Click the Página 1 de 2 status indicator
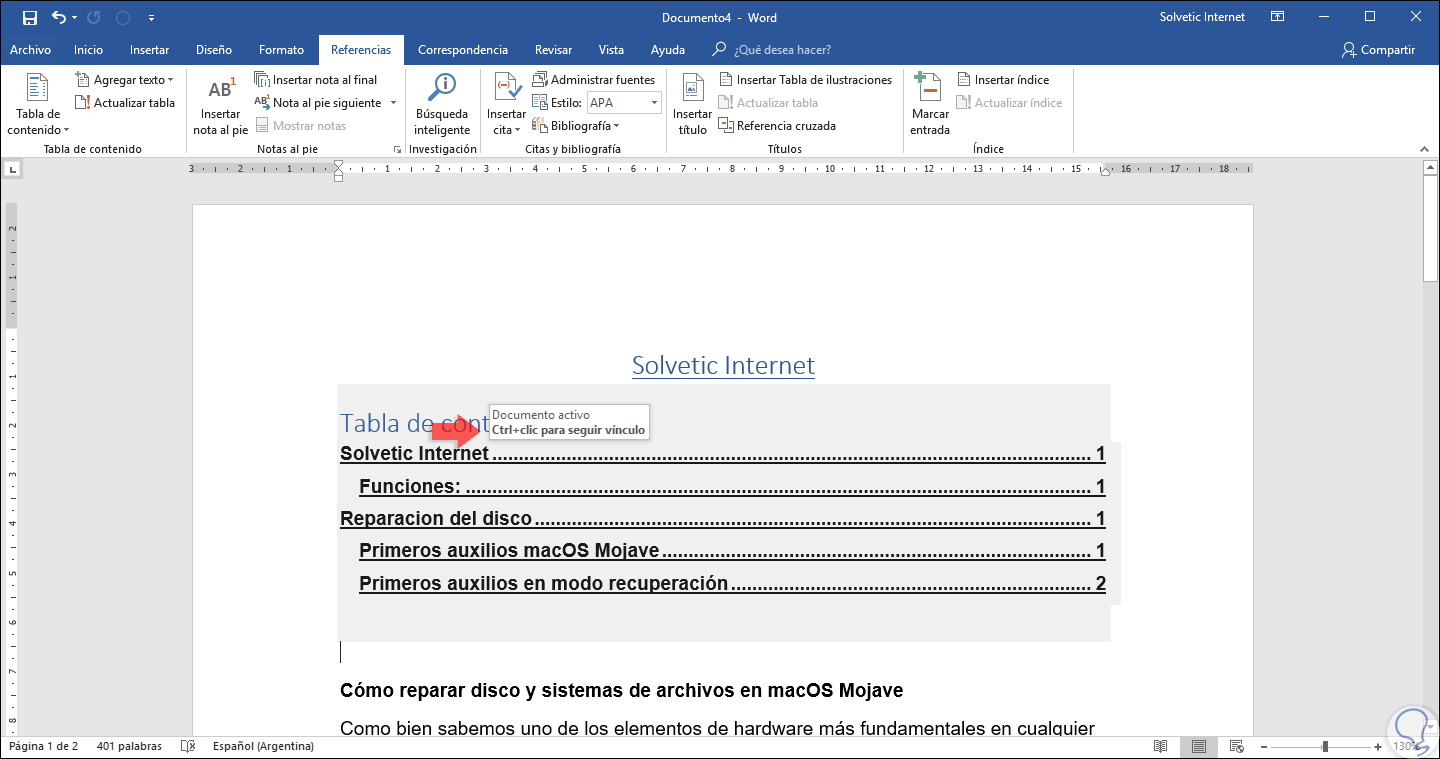 (42, 746)
